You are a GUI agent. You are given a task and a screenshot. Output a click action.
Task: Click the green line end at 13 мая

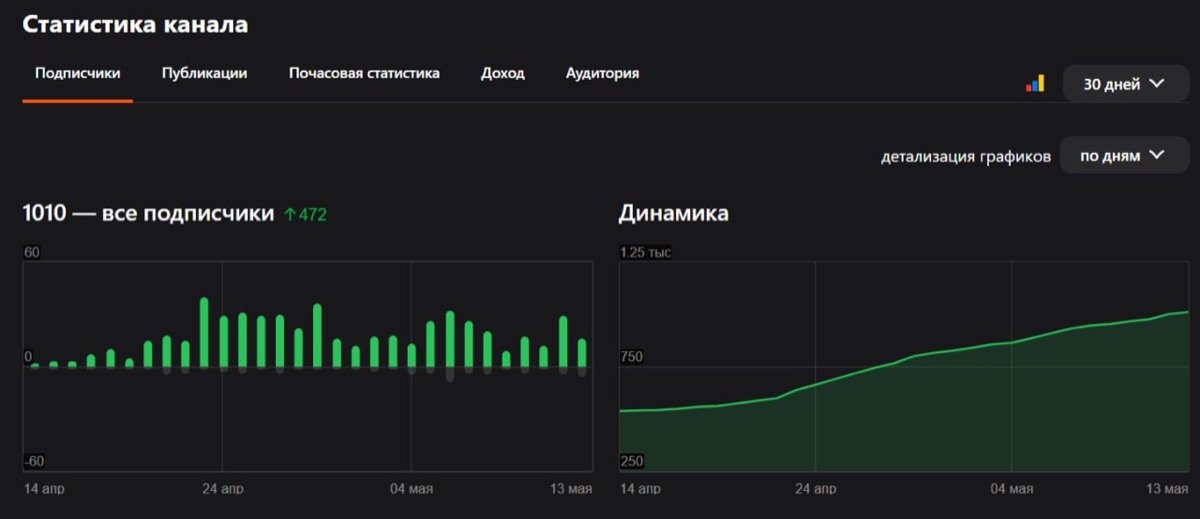pos(1187,312)
